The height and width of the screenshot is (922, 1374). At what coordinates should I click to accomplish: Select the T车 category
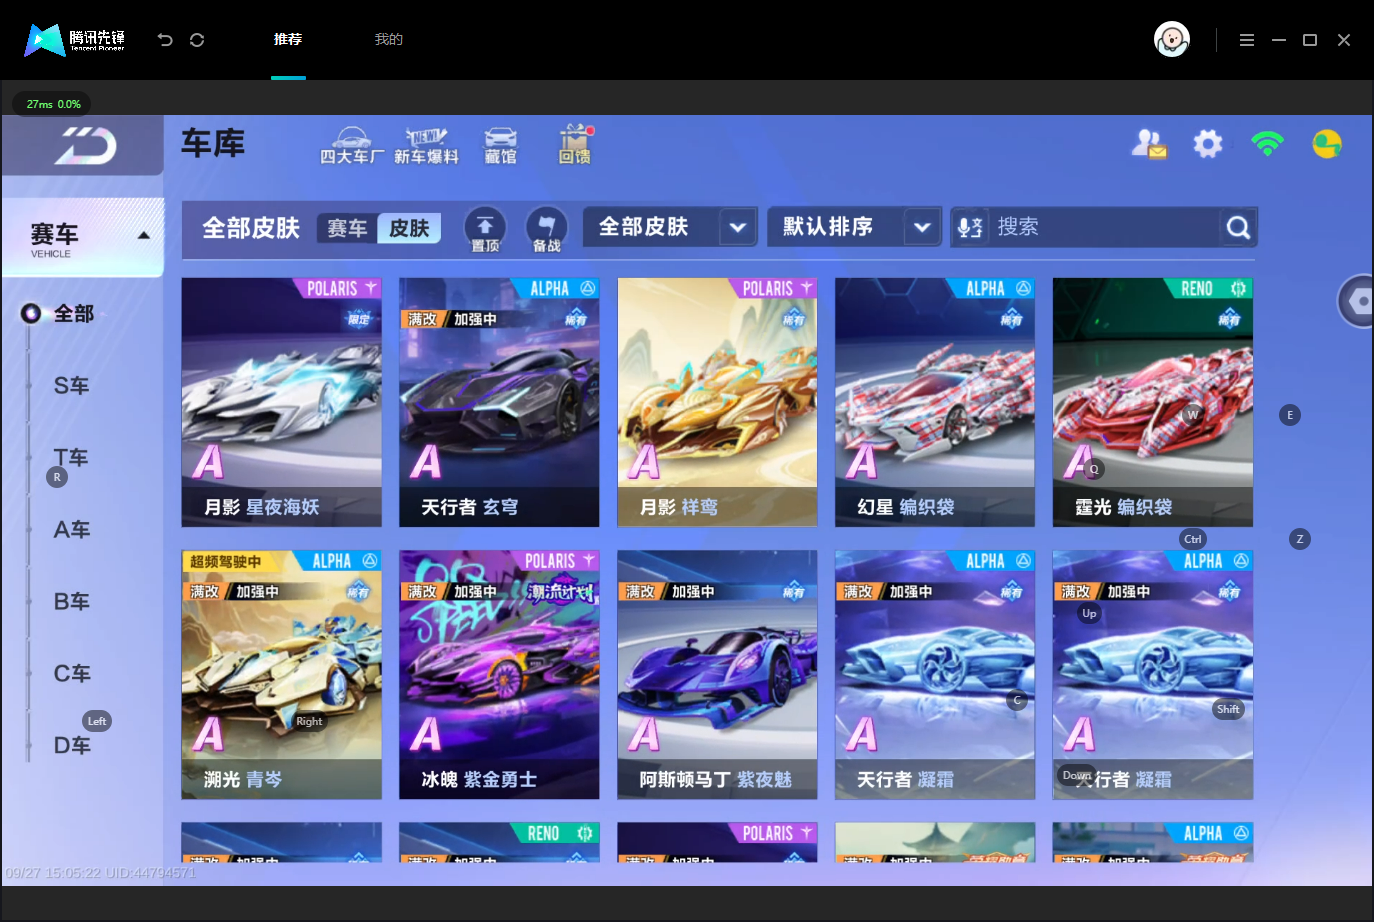tap(71, 458)
